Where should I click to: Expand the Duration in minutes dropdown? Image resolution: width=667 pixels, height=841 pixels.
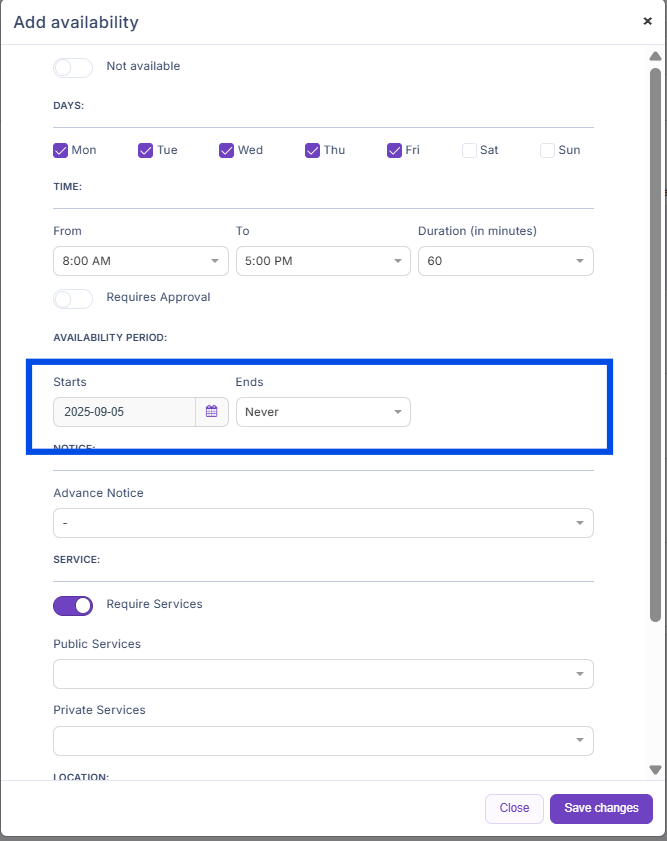pyautogui.click(x=505, y=261)
